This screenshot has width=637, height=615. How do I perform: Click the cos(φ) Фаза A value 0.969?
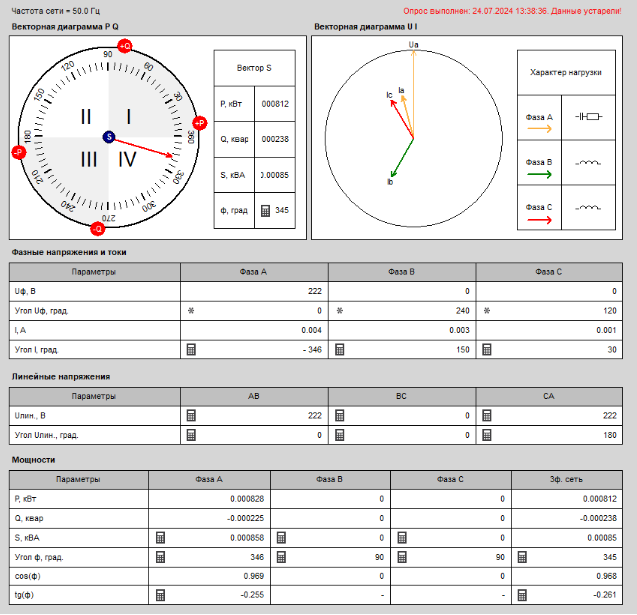click(x=254, y=576)
